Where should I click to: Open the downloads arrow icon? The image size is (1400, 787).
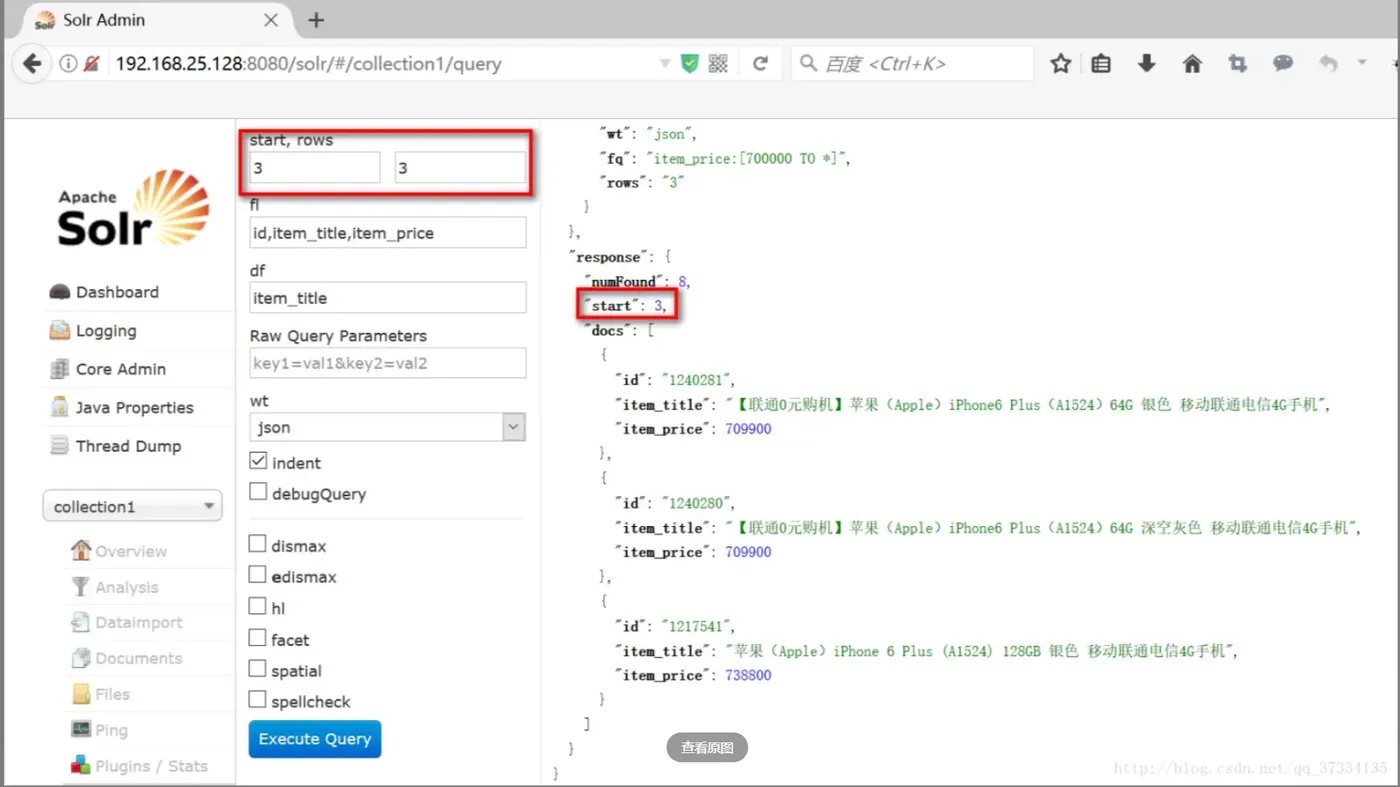1147,64
